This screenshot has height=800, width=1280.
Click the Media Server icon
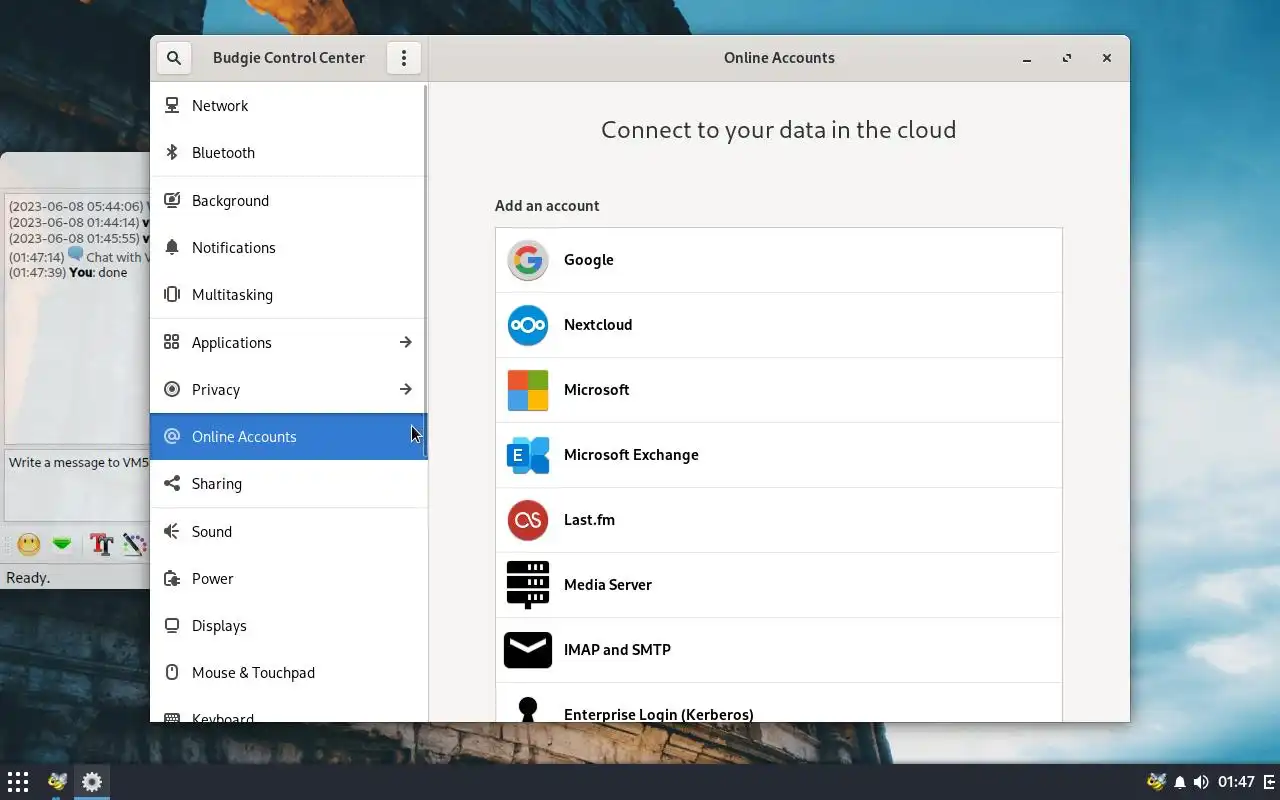(x=528, y=585)
